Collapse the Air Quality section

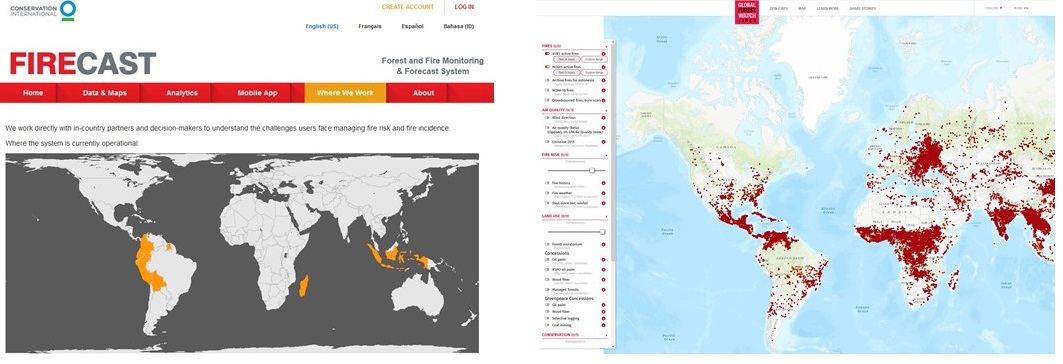point(606,109)
